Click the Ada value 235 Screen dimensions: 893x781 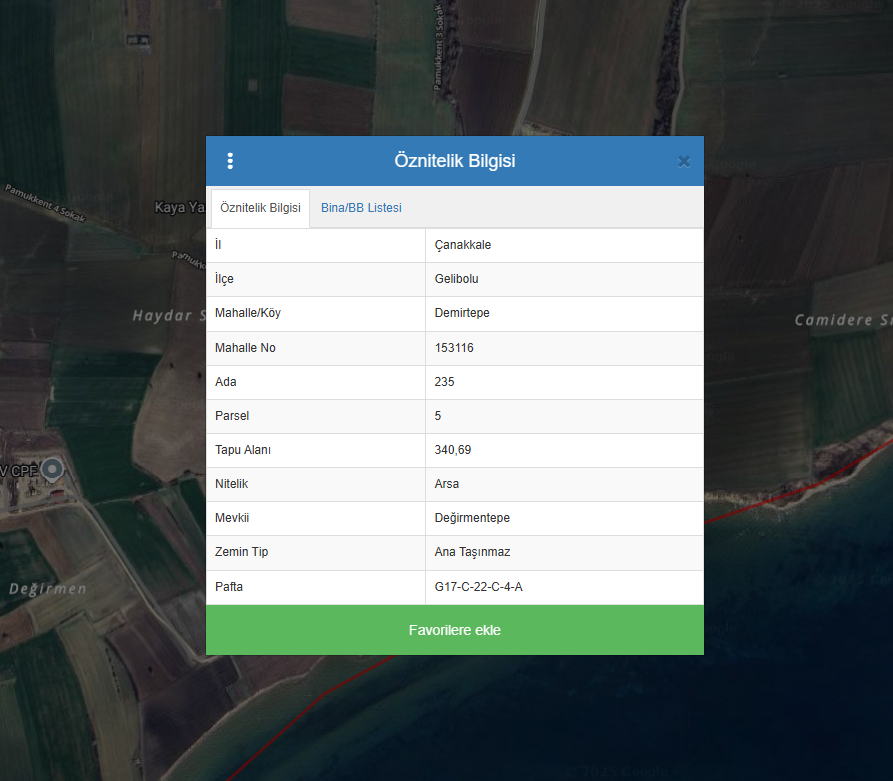[445, 382]
